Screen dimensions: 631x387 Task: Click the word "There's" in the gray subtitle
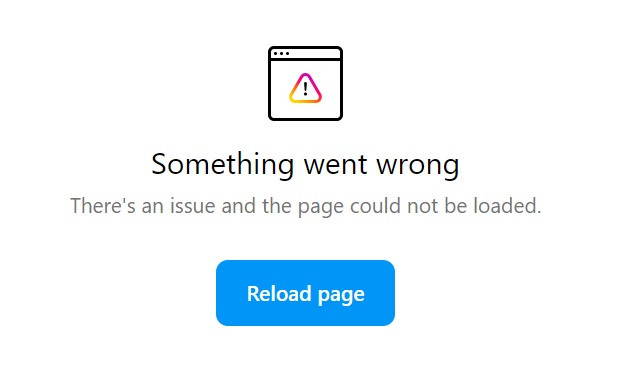pyautogui.click(x=103, y=206)
